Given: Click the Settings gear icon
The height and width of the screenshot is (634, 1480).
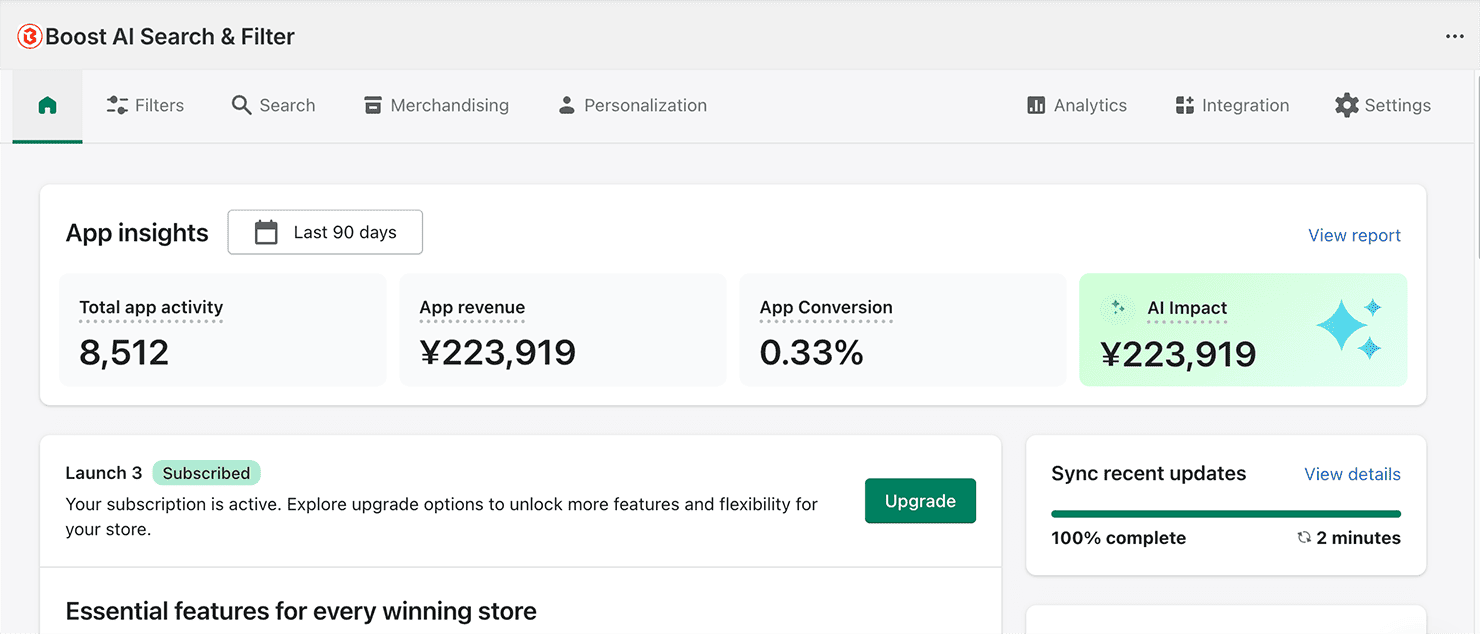Looking at the screenshot, I should pyautogui.click(x=1347, y=106).
